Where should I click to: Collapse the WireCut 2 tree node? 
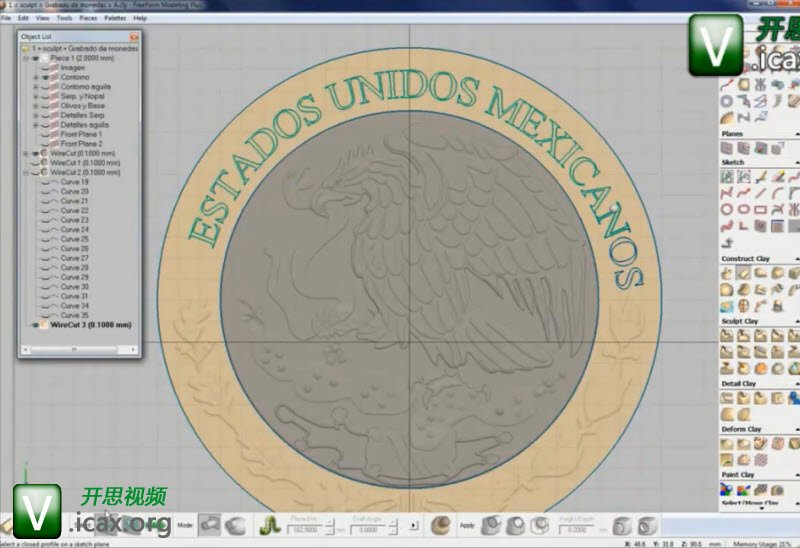point(26,173)
